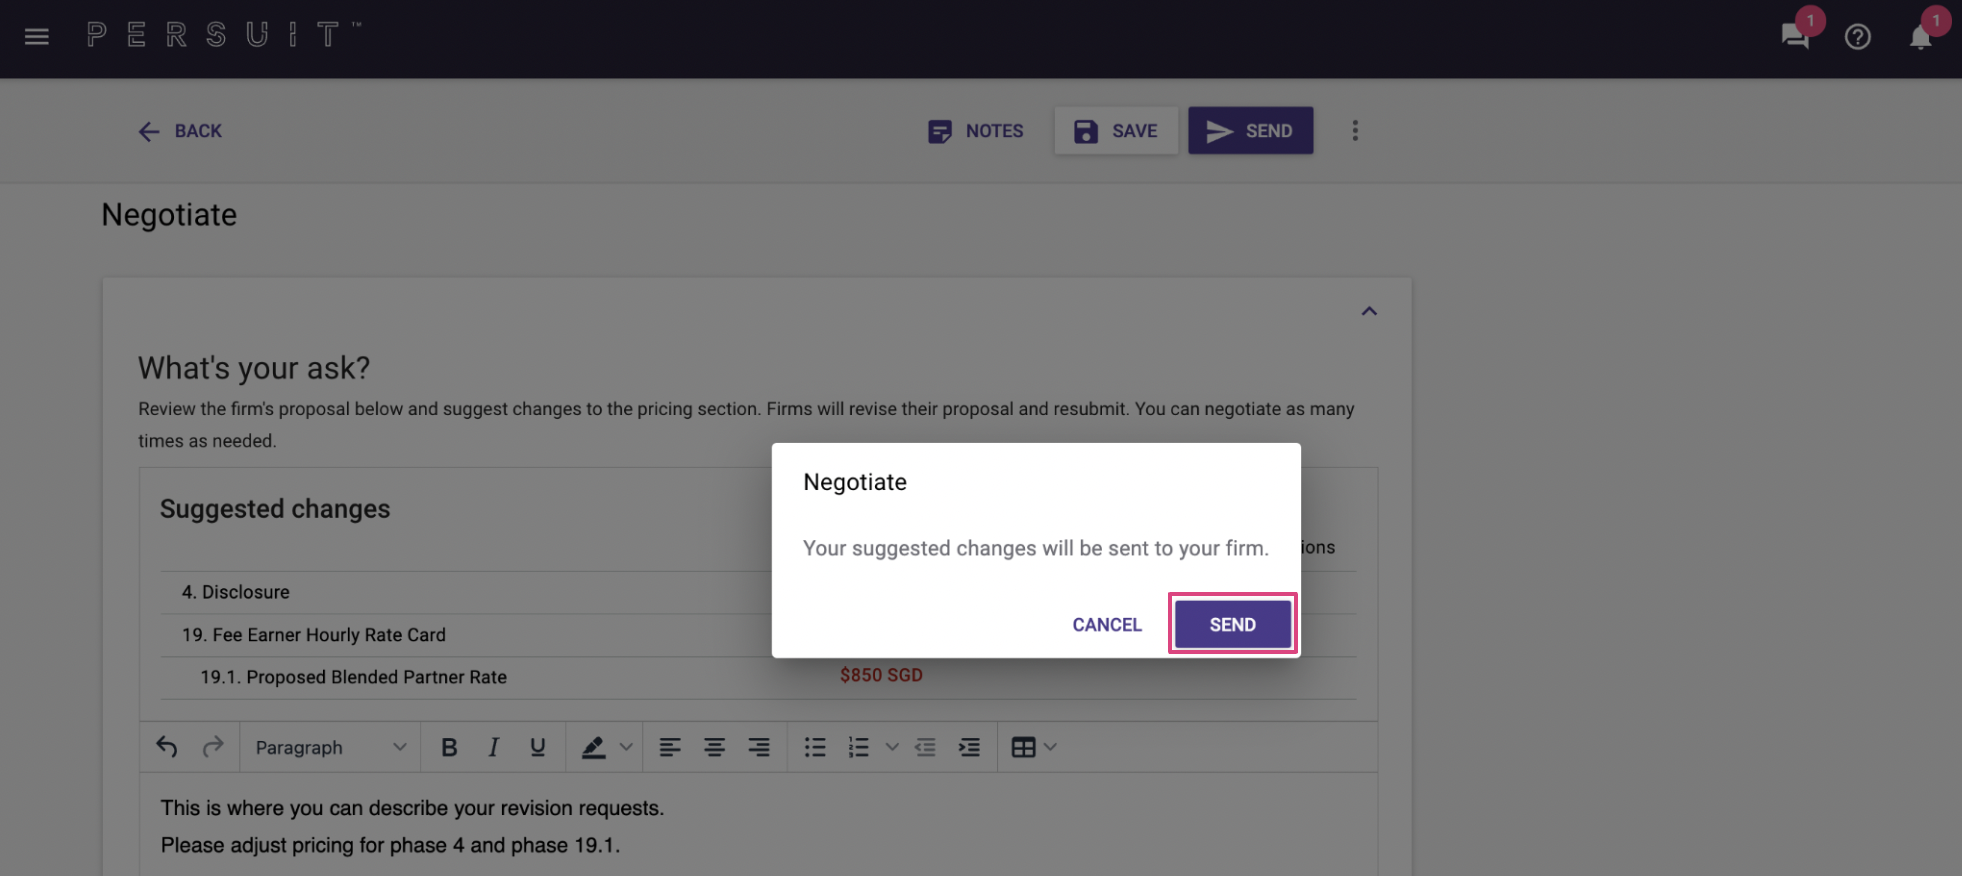Open highlight color dropdown arrow

point(626,747)
